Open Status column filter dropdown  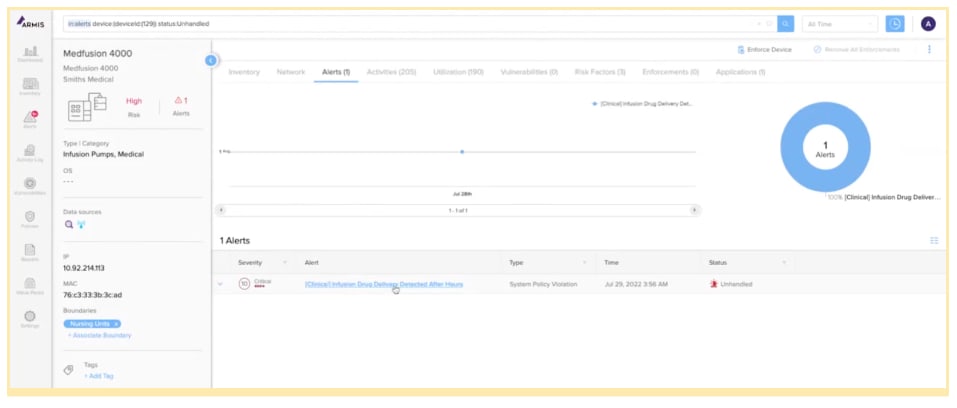point(784,263)
